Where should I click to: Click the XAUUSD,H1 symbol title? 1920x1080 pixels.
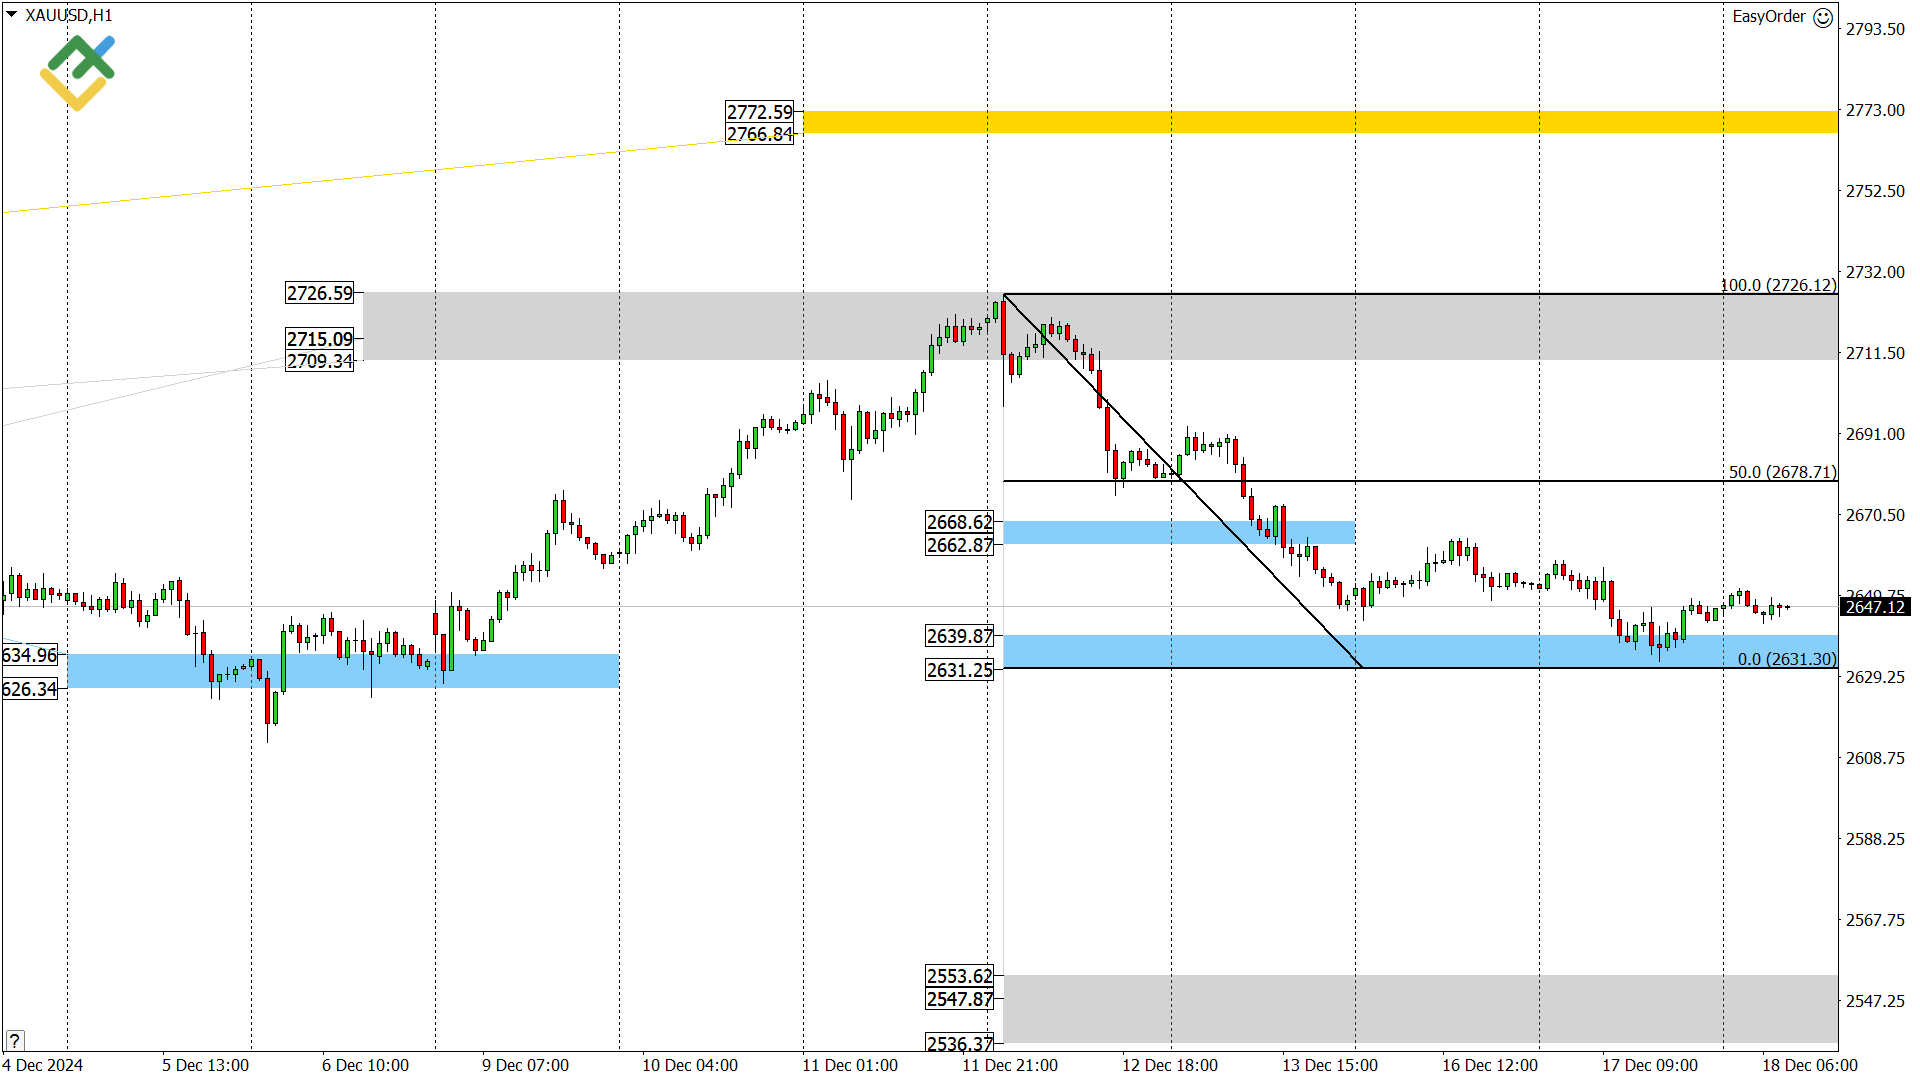[x=68, y=15]
